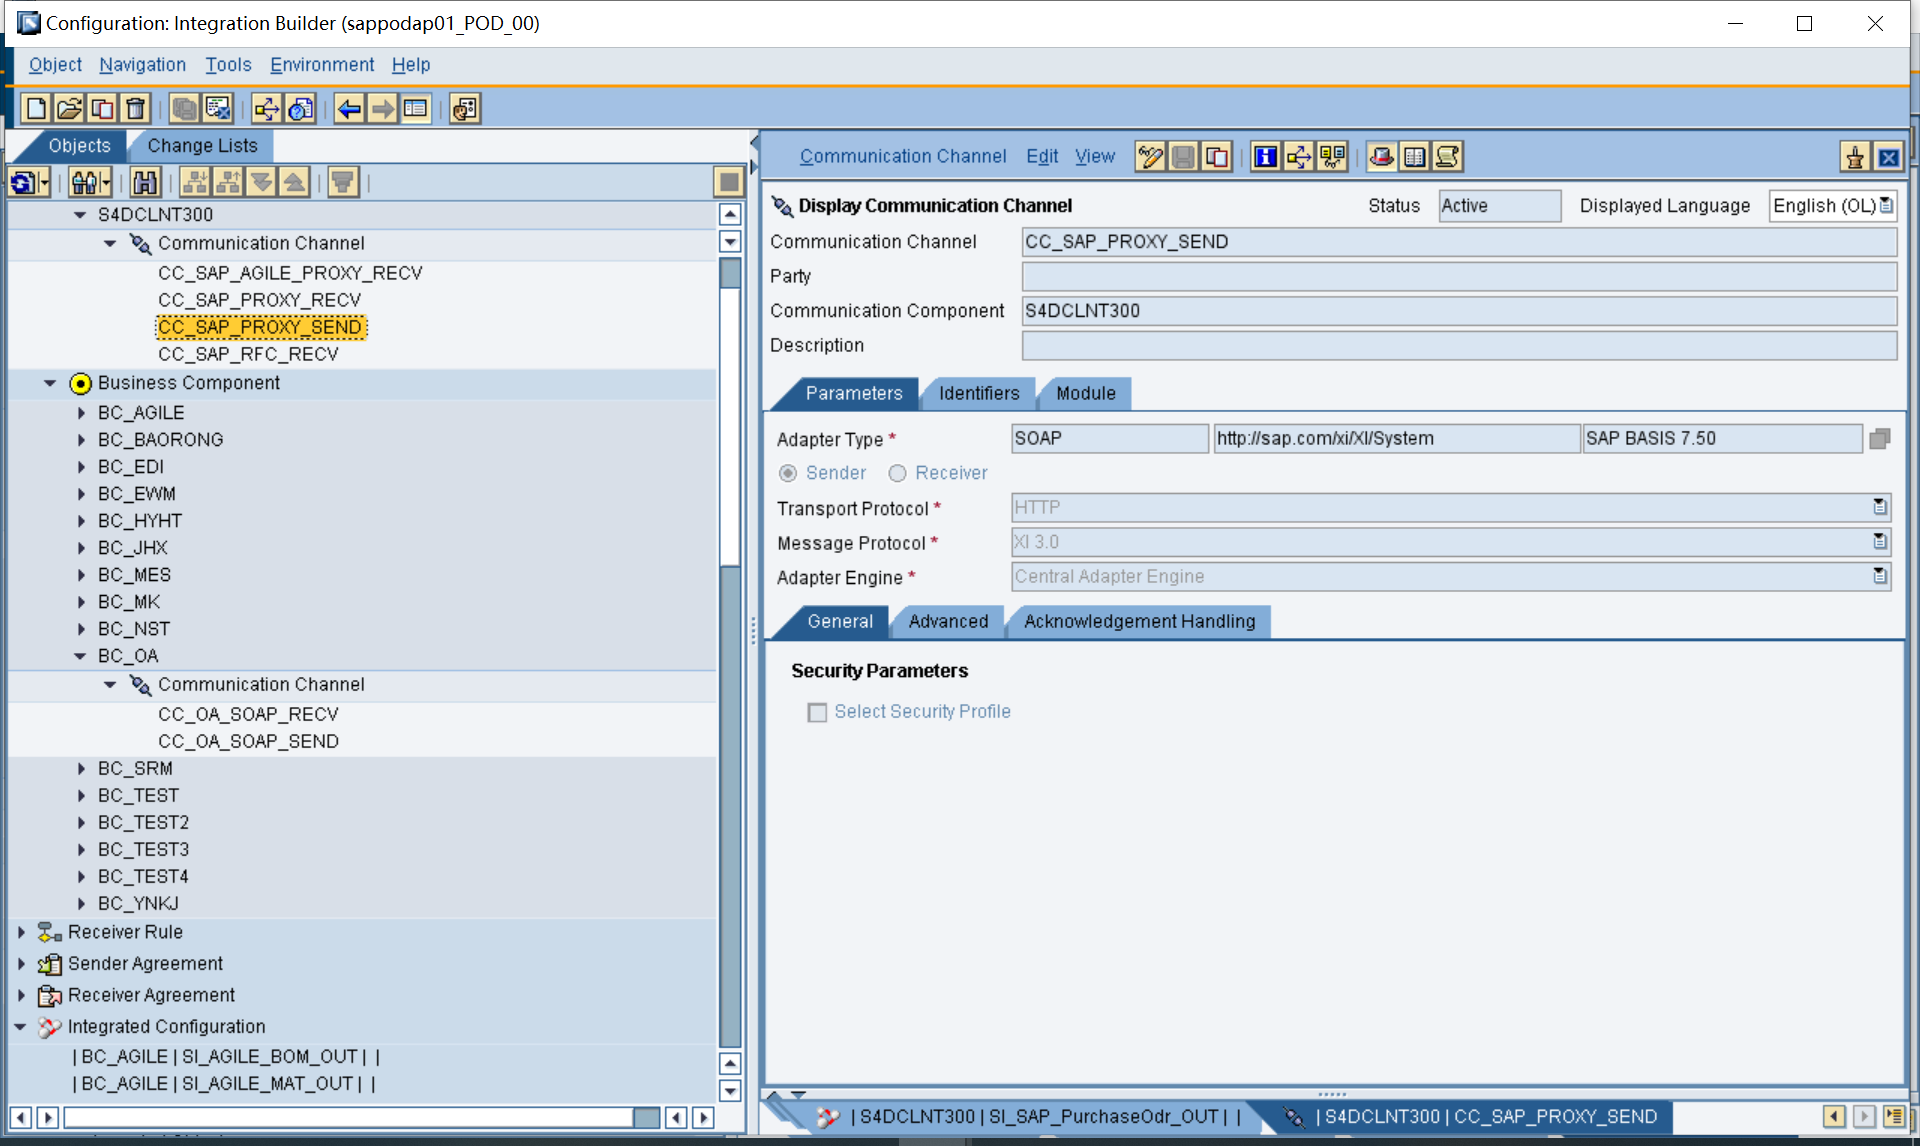Click the scroll paper icon in channel toolbar
This screenshot has height=1146, width=1920.
click(x=1448, y=156)
